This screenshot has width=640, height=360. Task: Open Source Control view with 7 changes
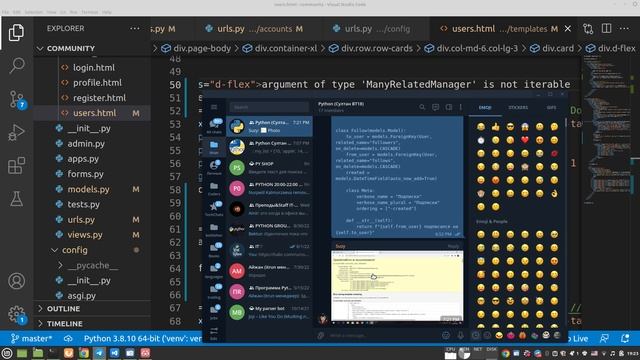[x=17, y=99]
